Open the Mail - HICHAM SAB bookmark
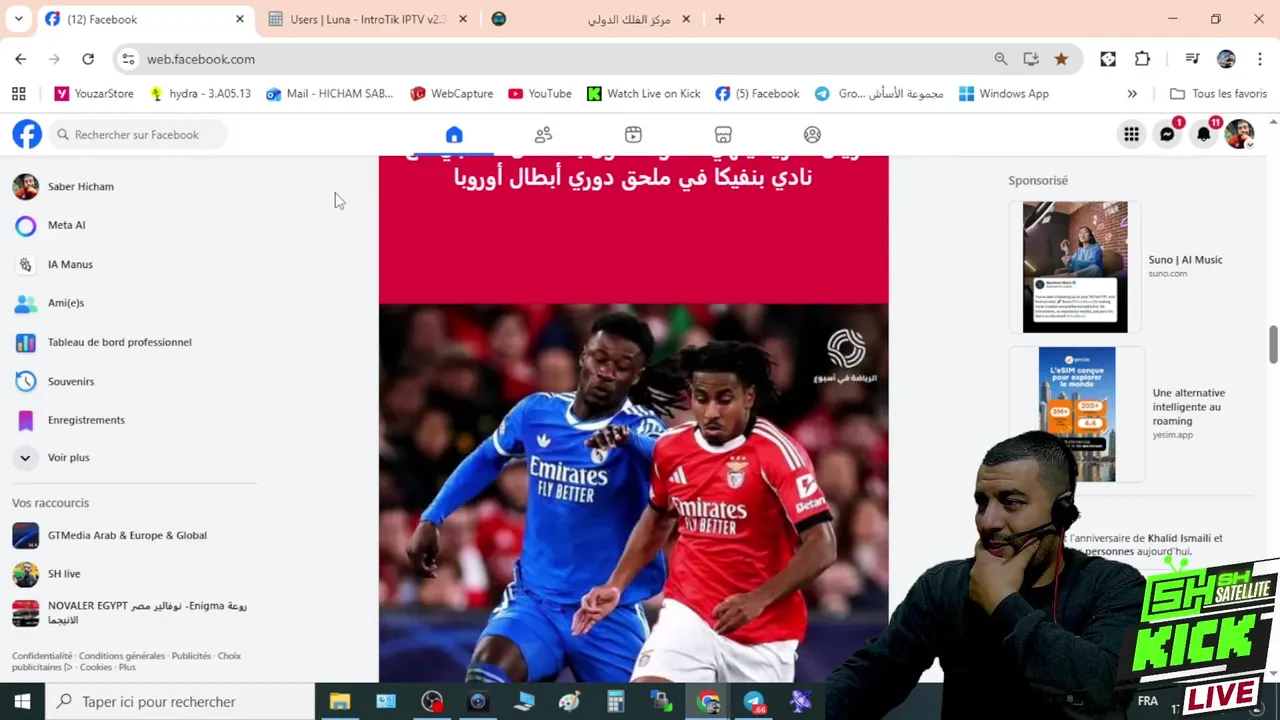The height and width of the screenshot is (720, 1280). tap(330, 93)
